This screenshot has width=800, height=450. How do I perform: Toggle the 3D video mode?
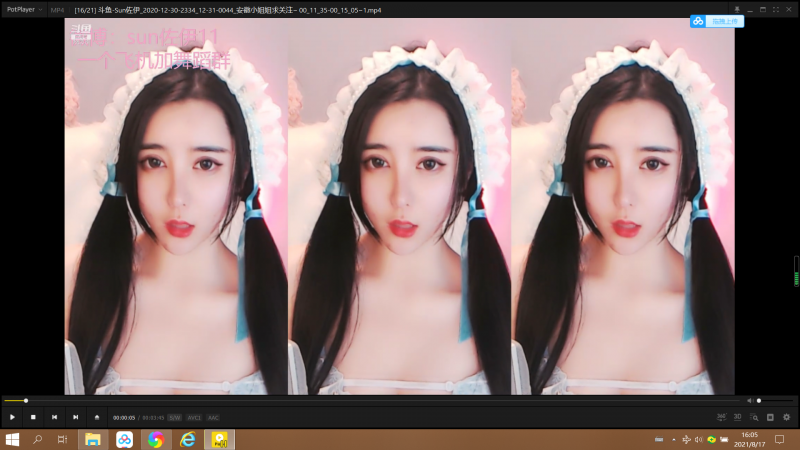coord(737,417)
